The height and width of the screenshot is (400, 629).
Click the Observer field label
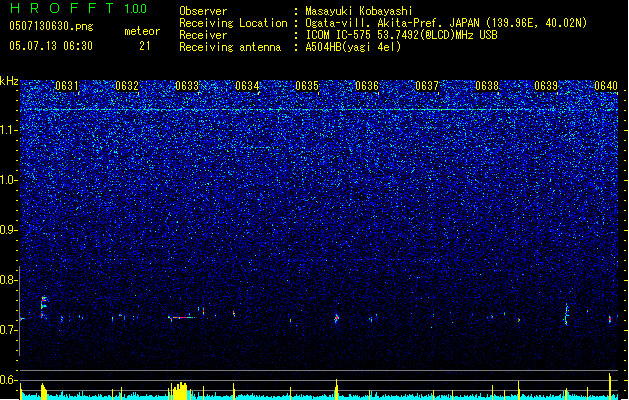pyautogui.click(x=203, y=11)
